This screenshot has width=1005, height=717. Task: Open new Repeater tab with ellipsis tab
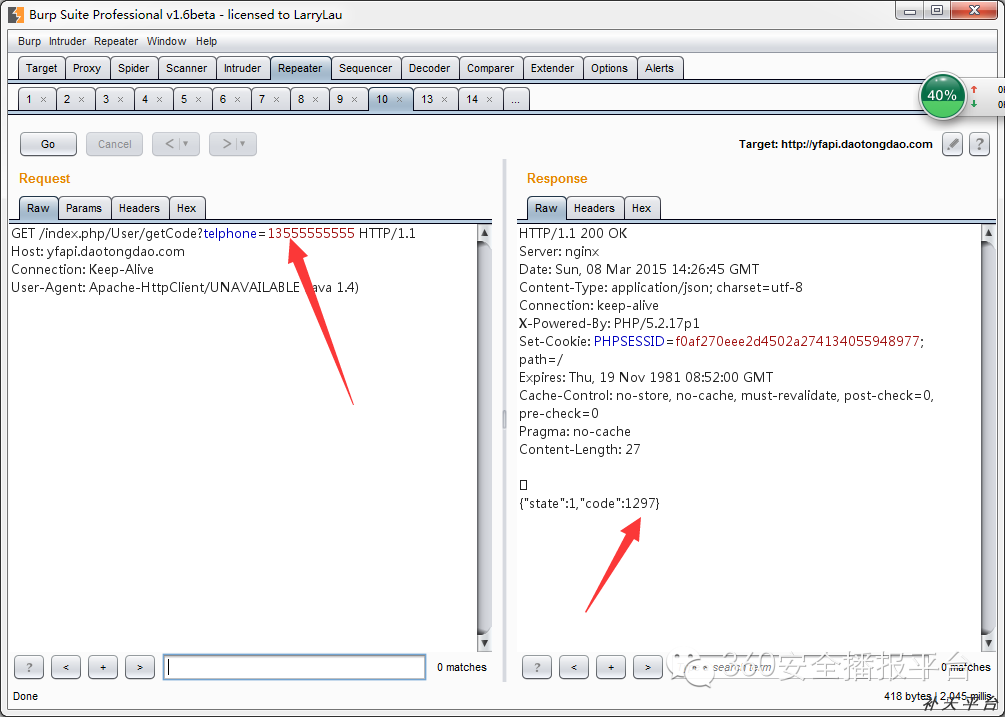pos(516,99)
